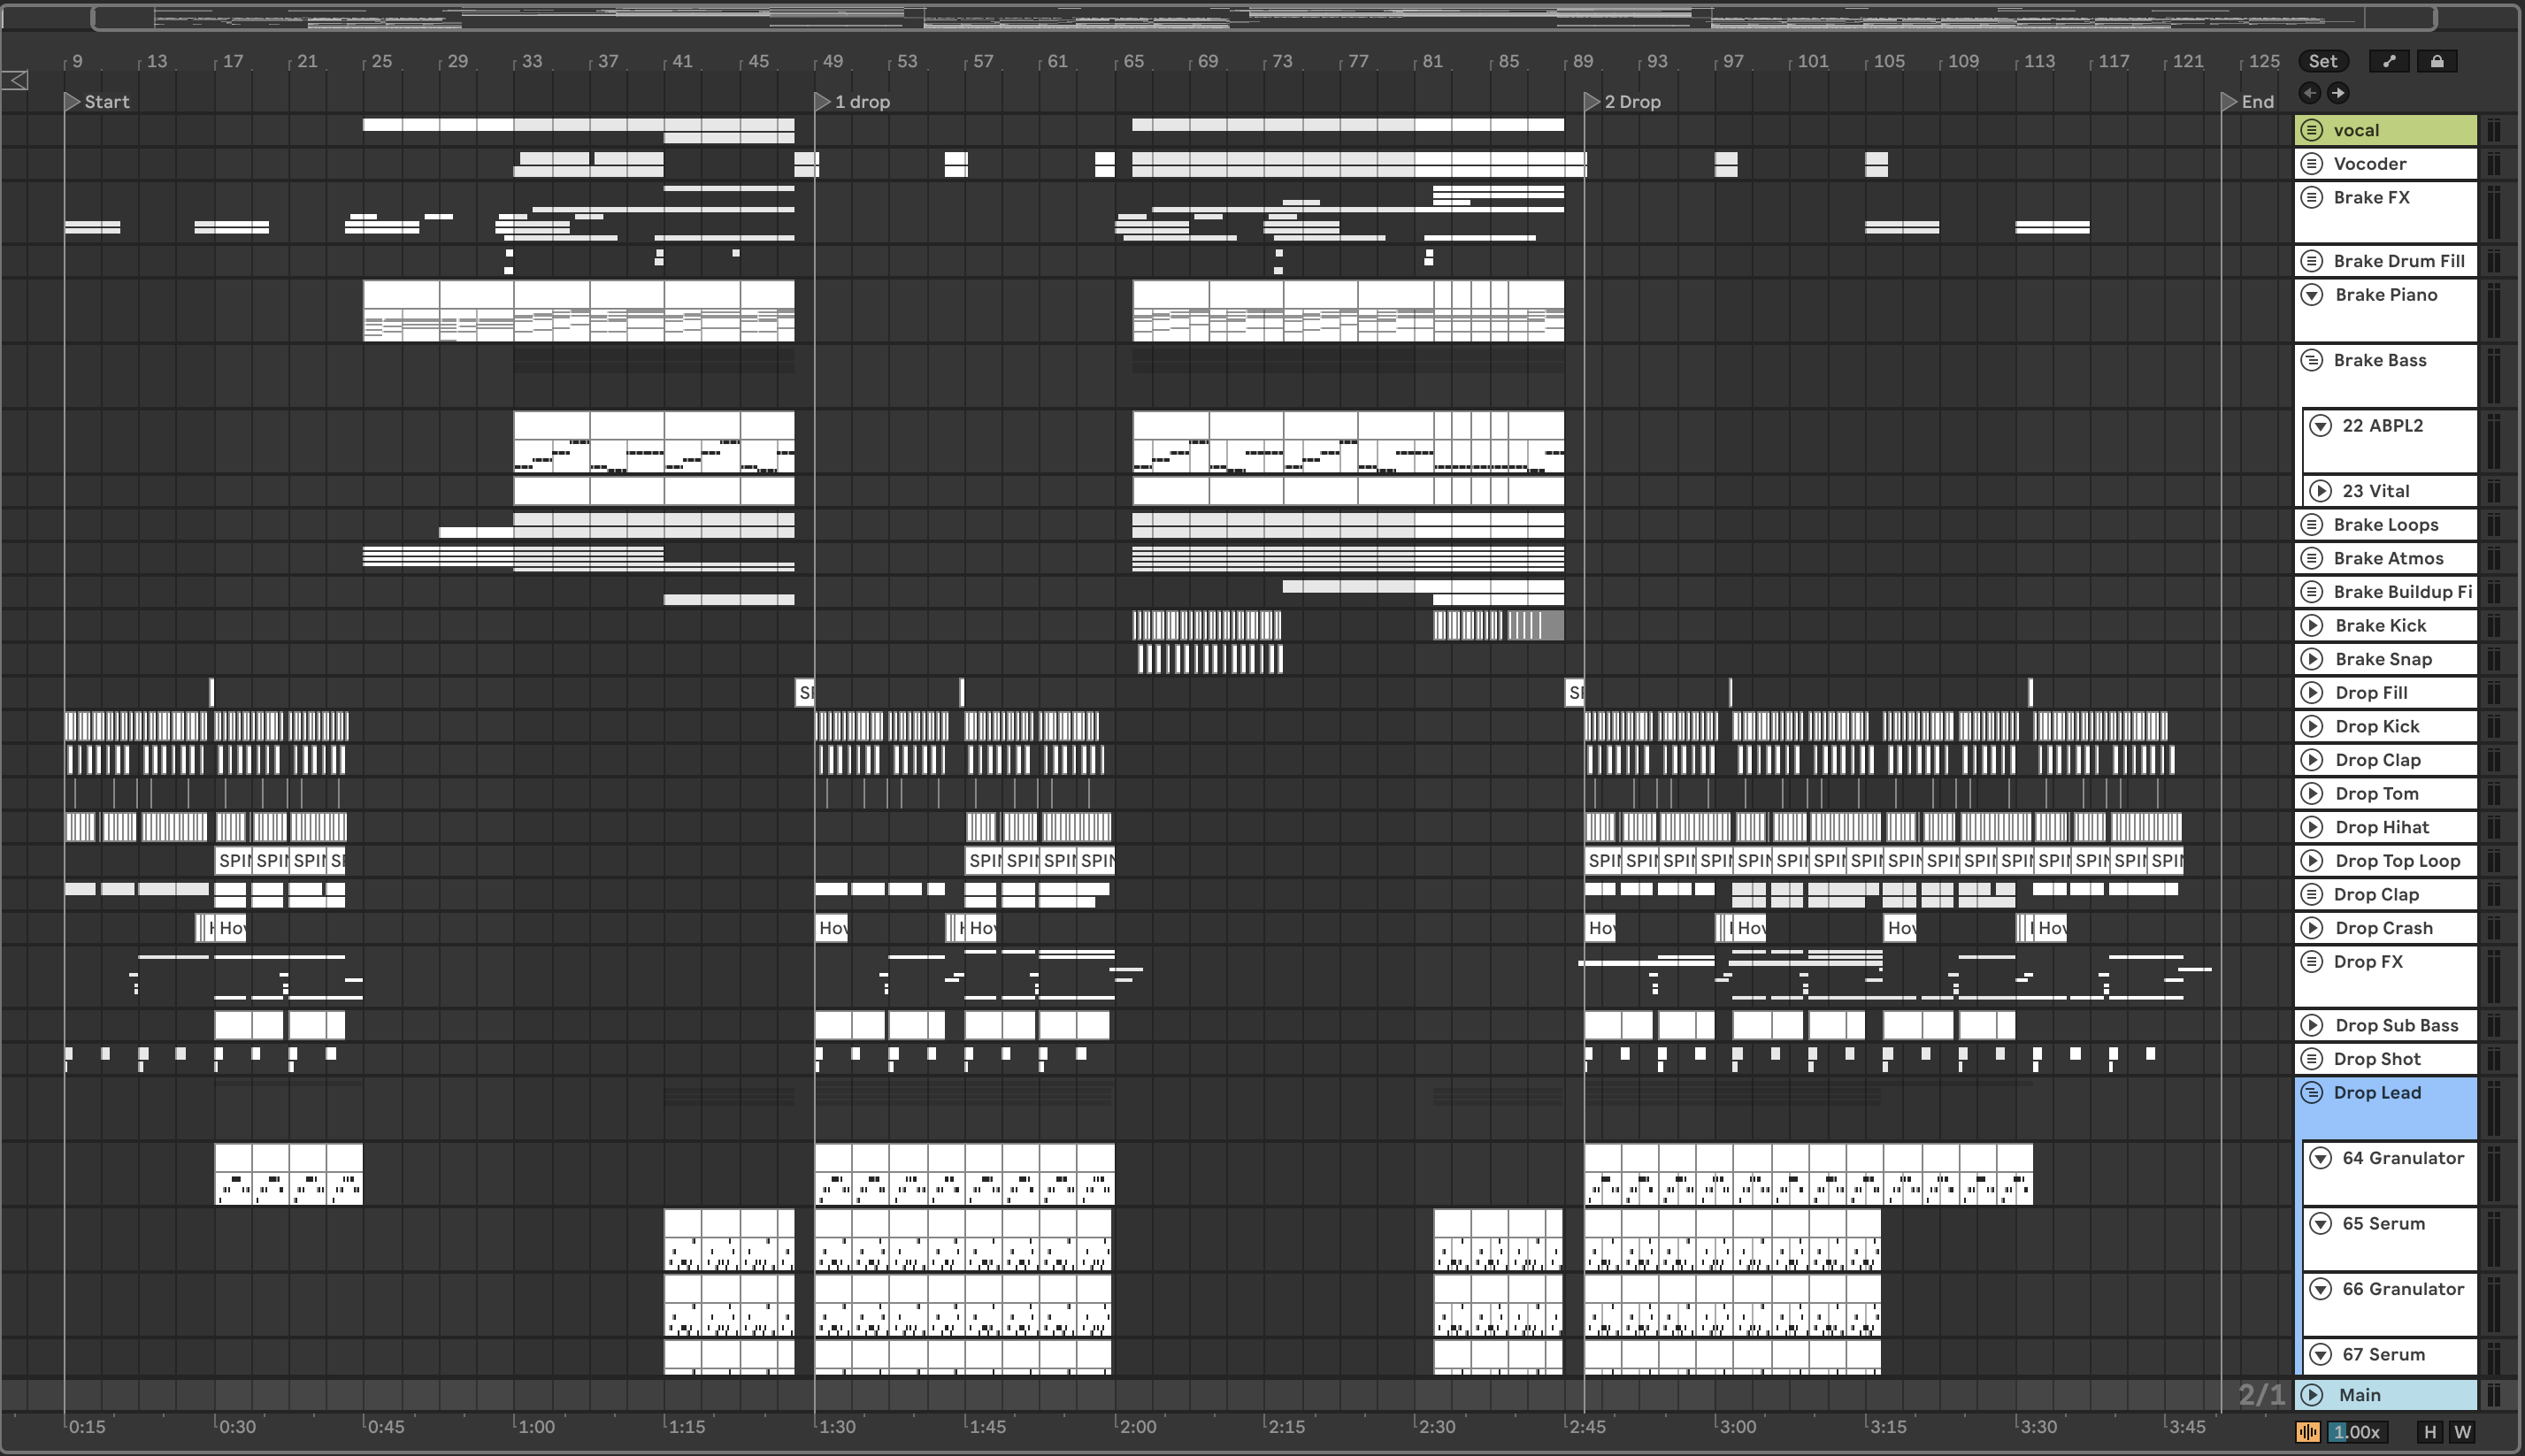The image size is (2525, 1456).
Task: Click the 2:00 mark on time ruler
Action: [x=1137, y=1427]
